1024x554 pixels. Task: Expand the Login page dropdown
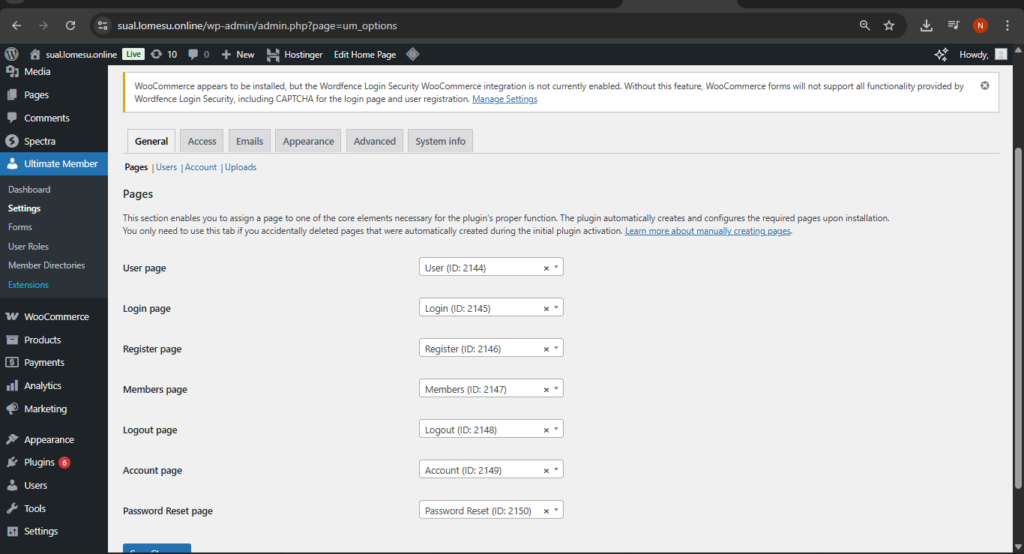[x=557, y=308]
